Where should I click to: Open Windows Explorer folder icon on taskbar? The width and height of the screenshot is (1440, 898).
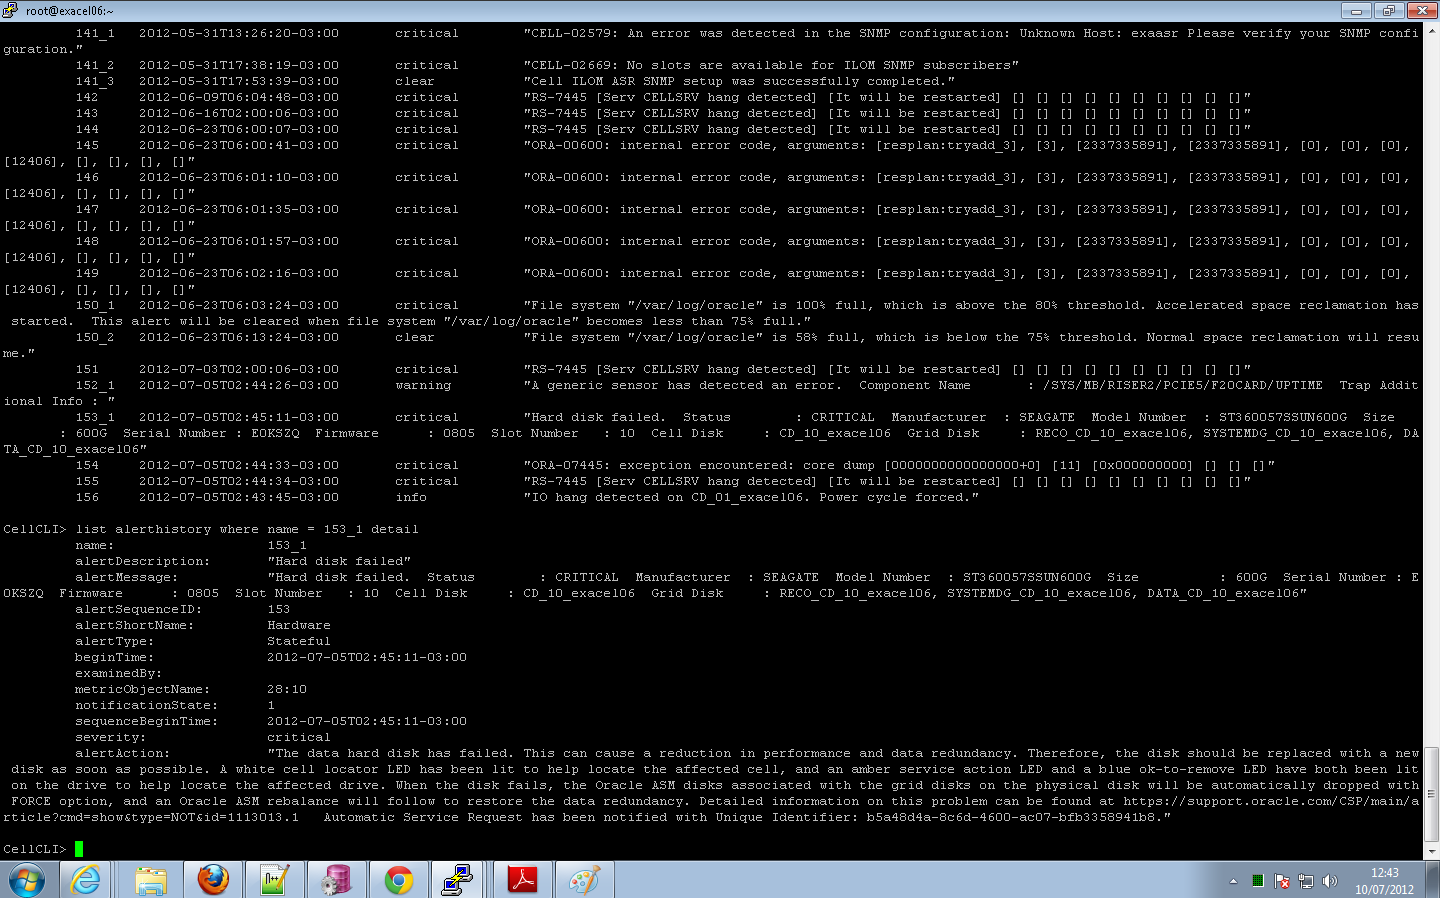coord(151,880)
